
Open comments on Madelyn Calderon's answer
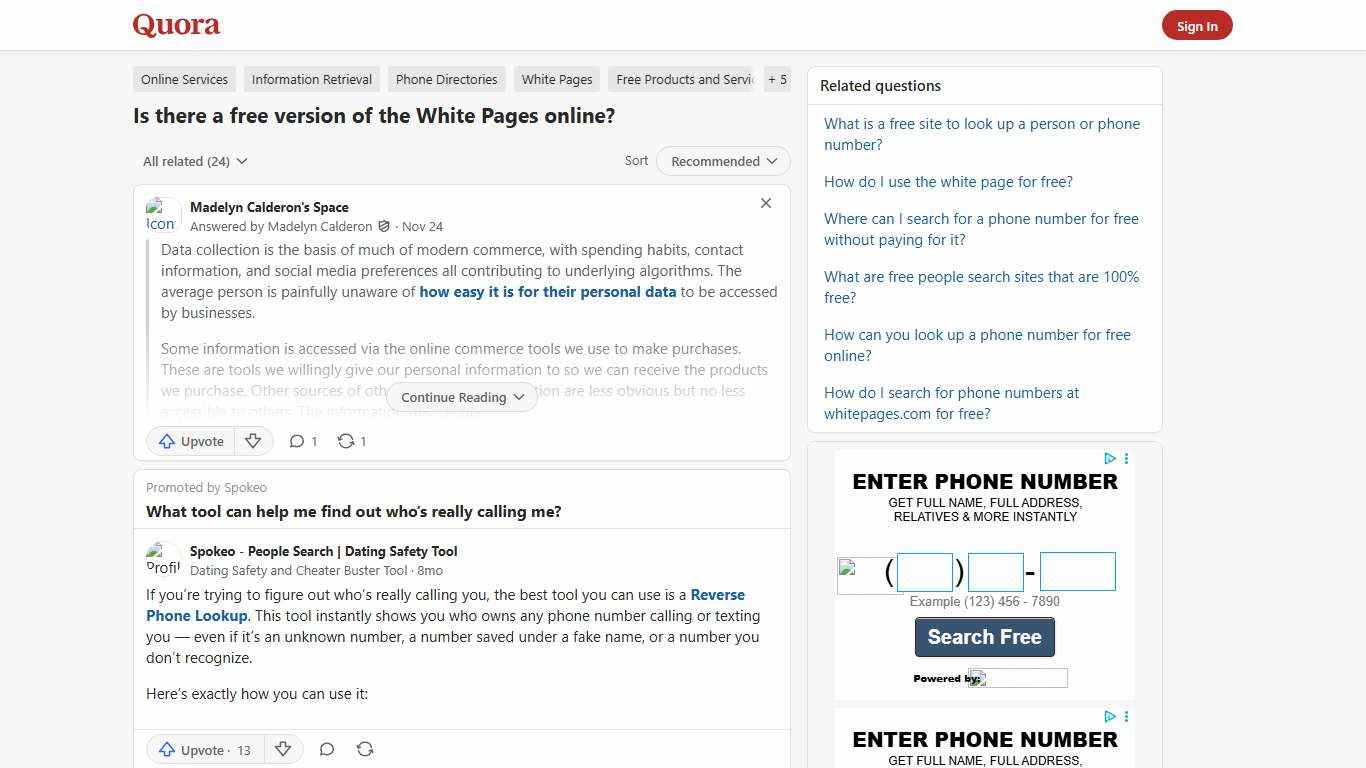pos(298,441)
